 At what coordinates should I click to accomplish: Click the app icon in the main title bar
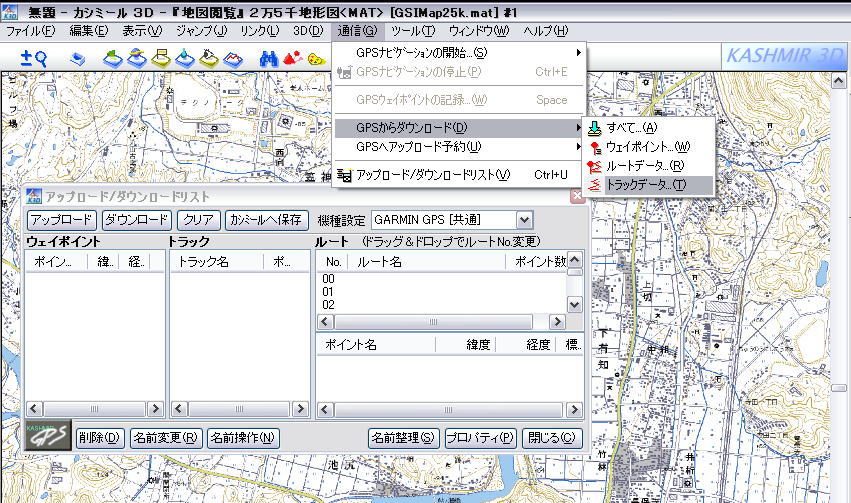(10, 11)
